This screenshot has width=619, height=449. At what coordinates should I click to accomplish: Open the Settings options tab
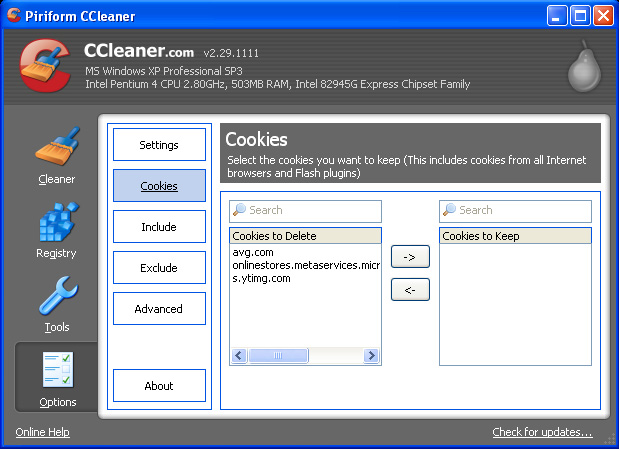[159, 145]
